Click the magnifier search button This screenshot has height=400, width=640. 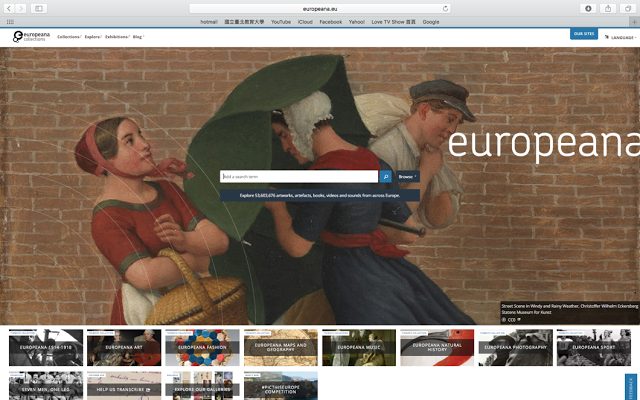click(386, 177)
